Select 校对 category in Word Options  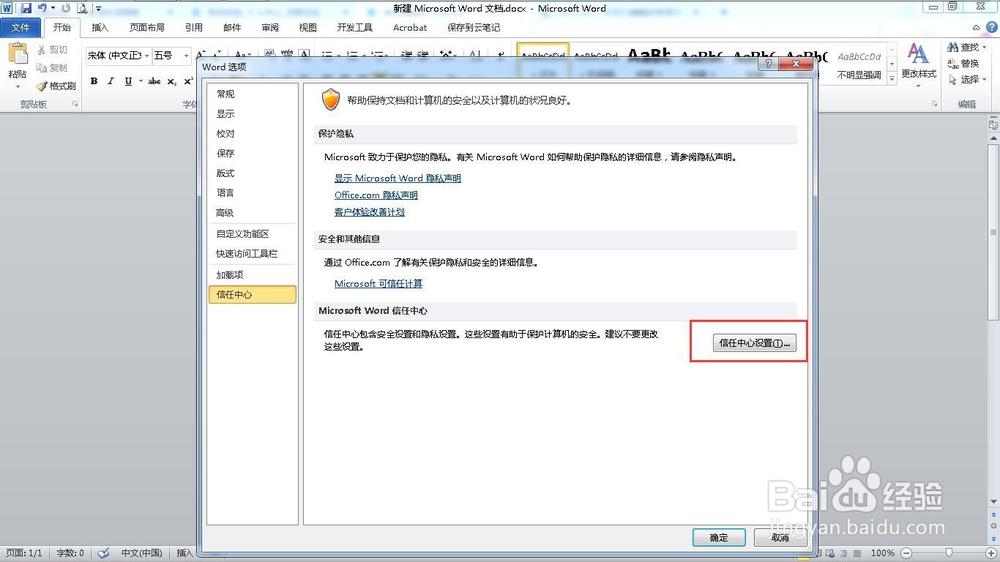pos(252,133)
